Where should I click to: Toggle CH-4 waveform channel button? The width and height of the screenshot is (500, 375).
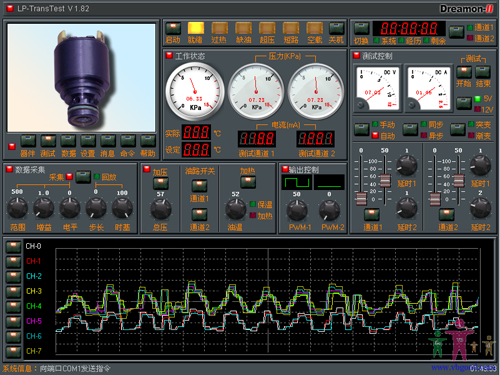click(x=13, y=307)
